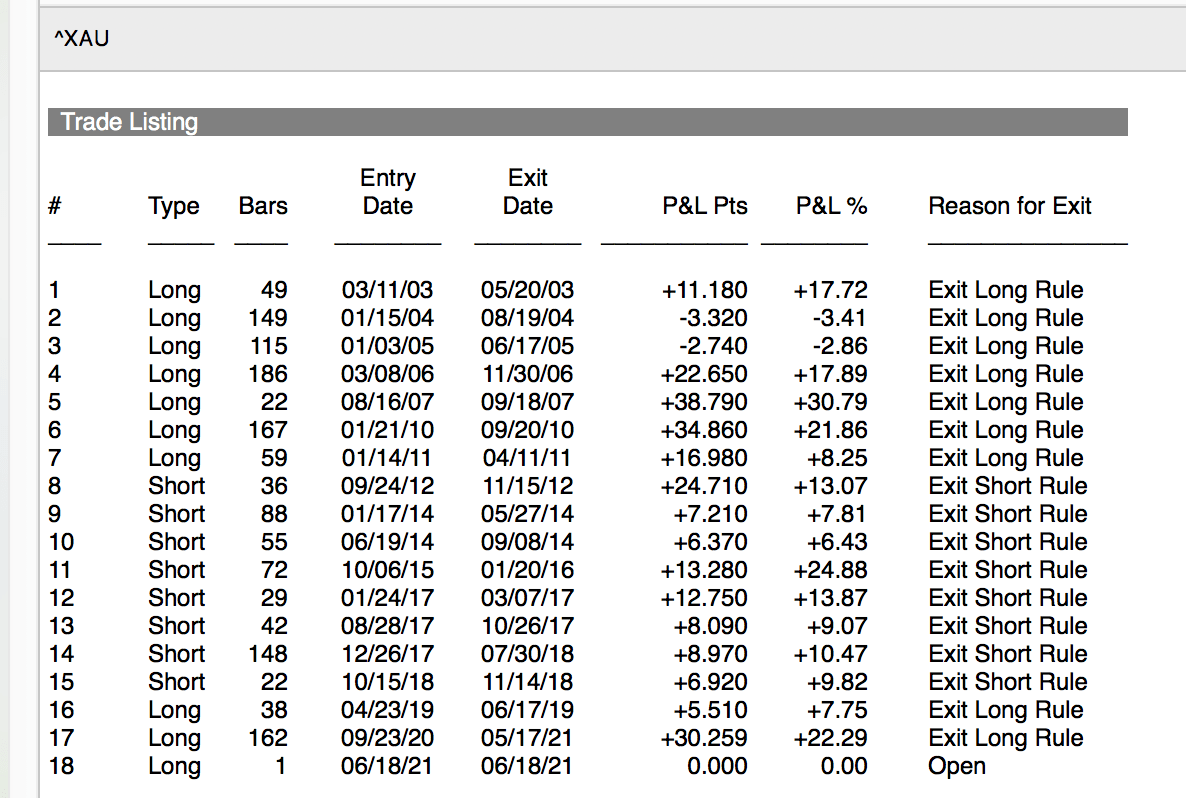Select entry date 03/11/03 of trade 1
1186x798 pixels.
[x=387, y=290]
